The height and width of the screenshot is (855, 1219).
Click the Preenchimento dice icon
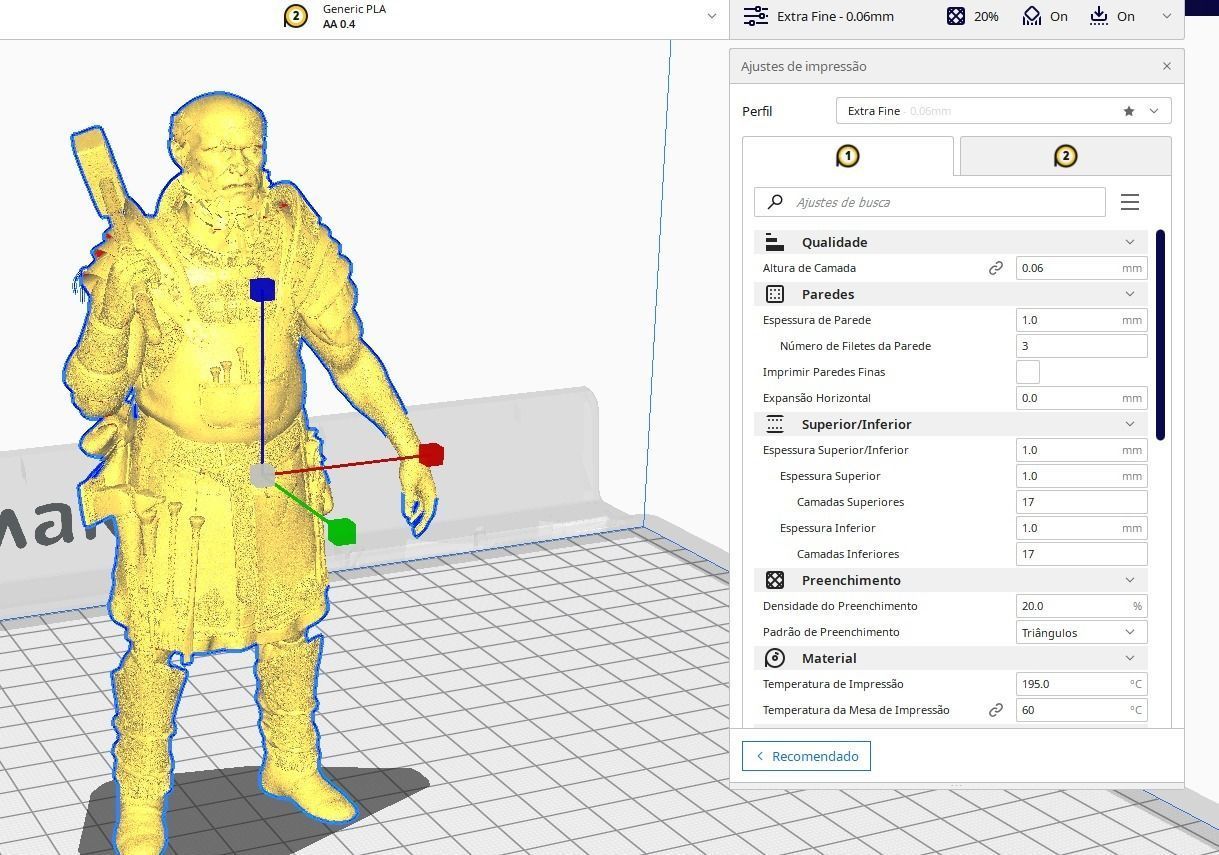click(x=774, y=579)
